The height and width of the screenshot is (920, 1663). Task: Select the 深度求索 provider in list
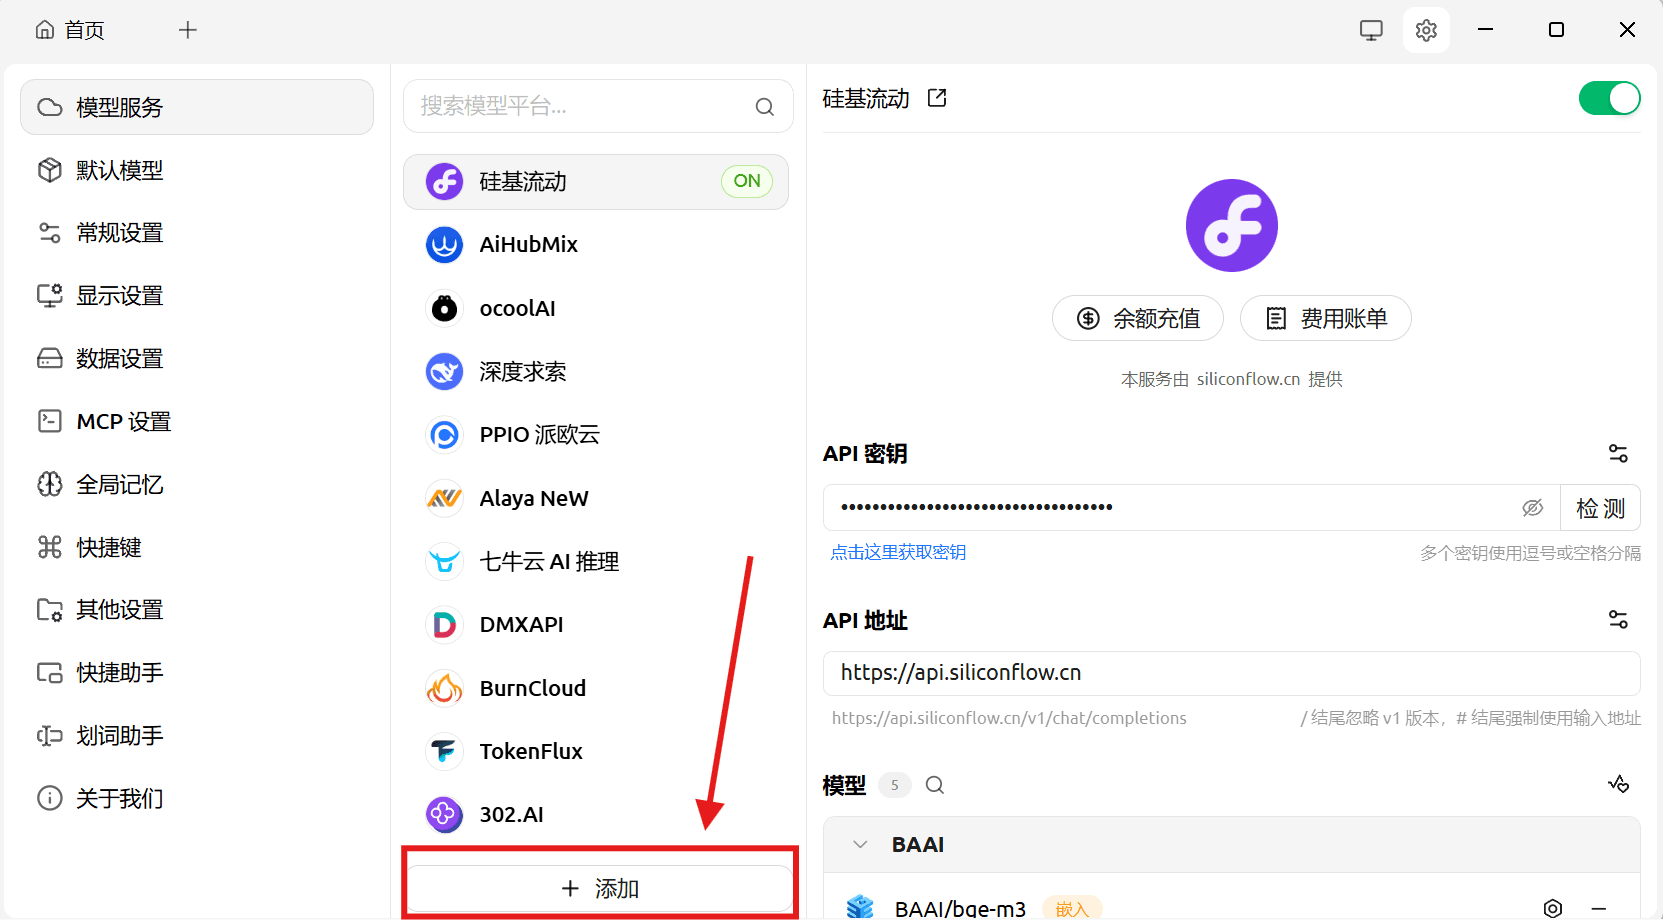point(523,372)
